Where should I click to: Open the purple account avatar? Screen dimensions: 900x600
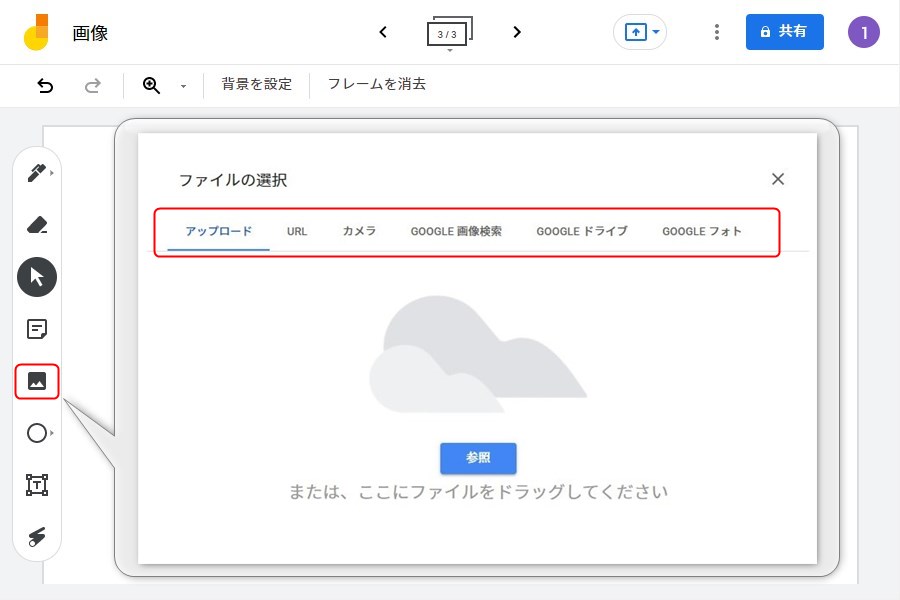click(x=864, y=32)
